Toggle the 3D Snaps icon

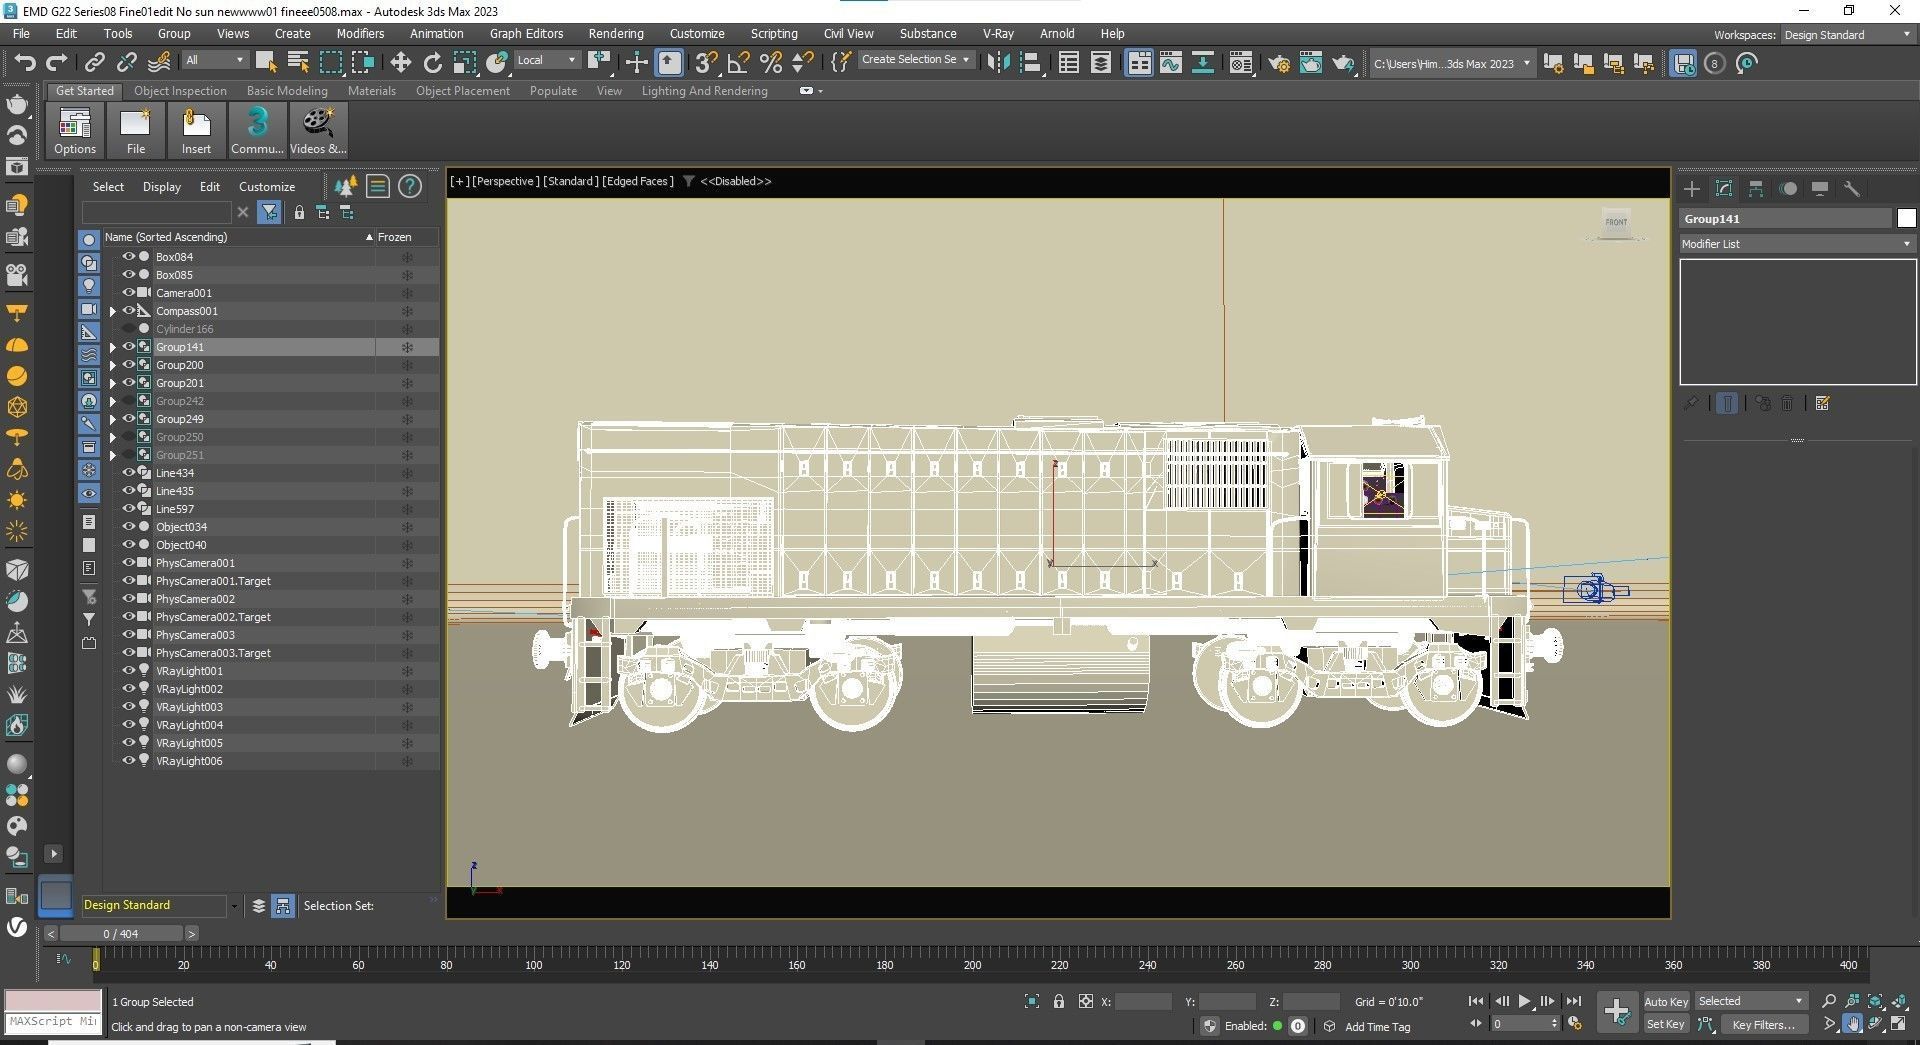[705, 63]
